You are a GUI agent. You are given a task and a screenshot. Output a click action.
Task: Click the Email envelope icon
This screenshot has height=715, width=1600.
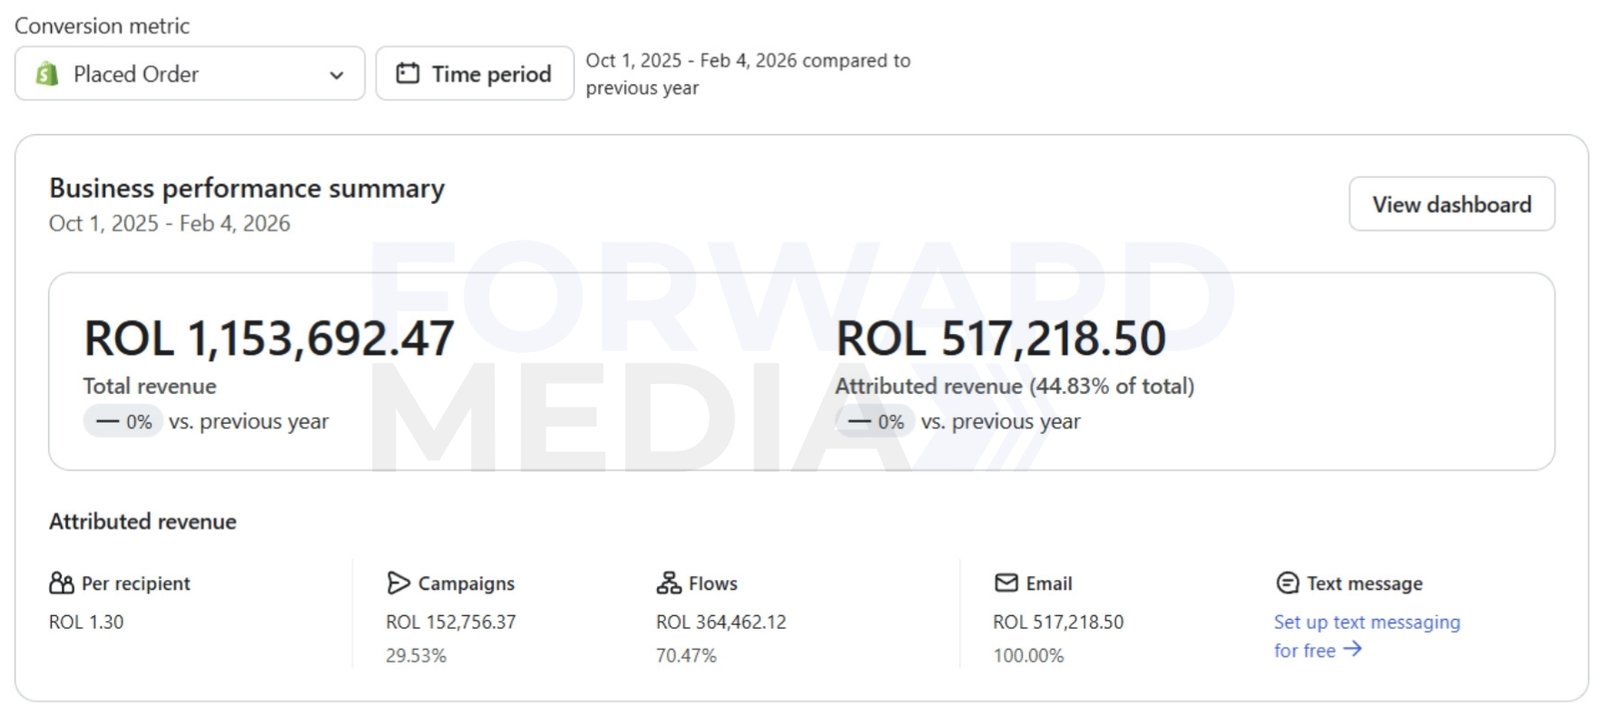click(x=1006, y=583)
